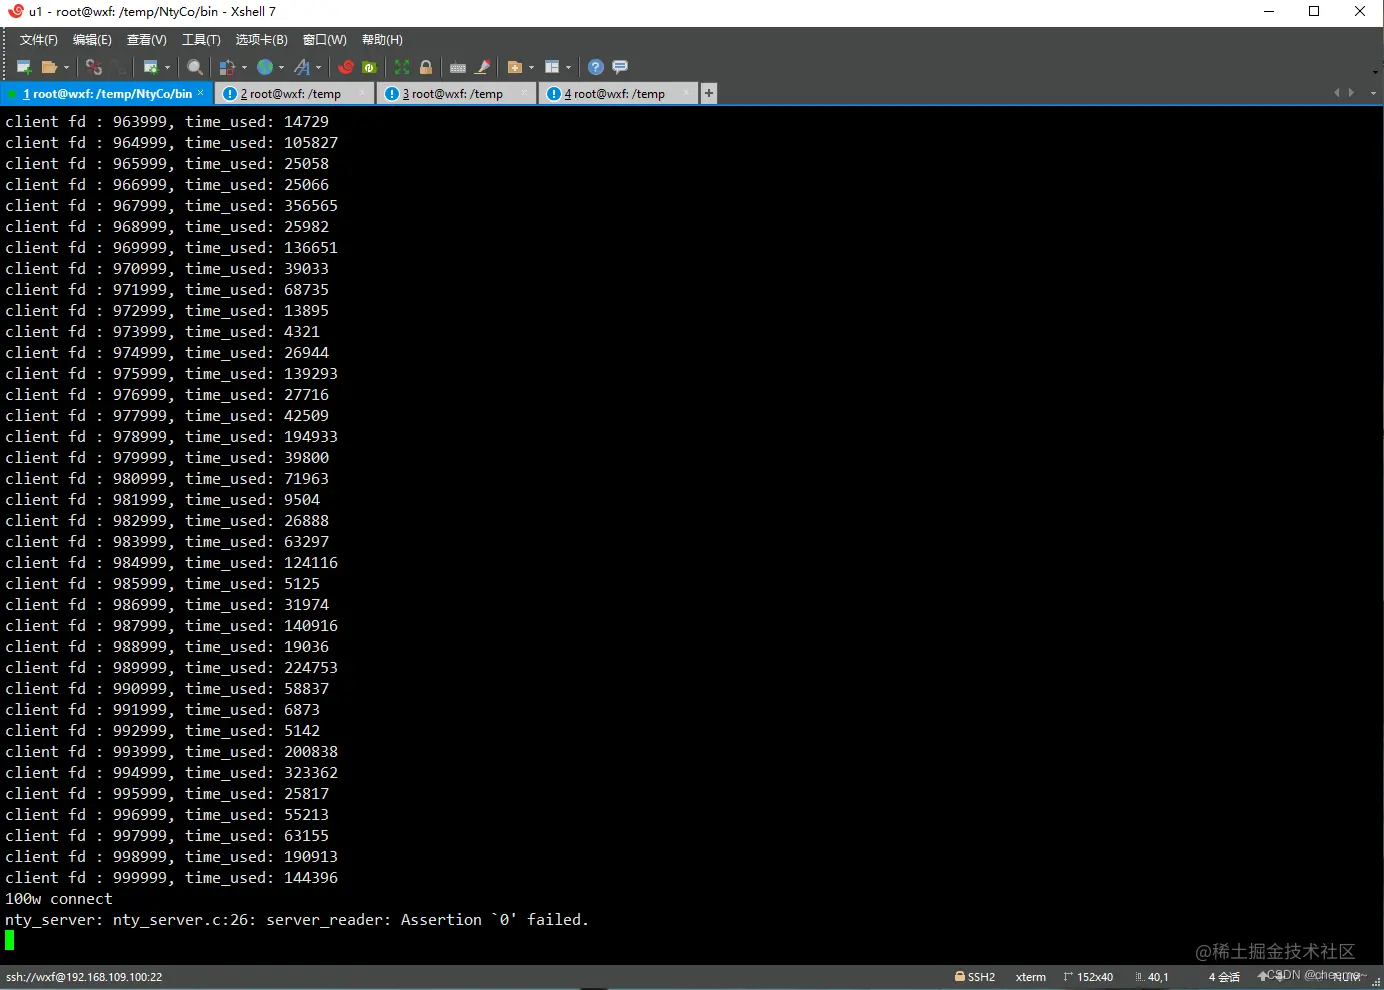Click the ssh://wxf@192.168.109.100:22 status text

pyautogui.click(x=84, y=977)
